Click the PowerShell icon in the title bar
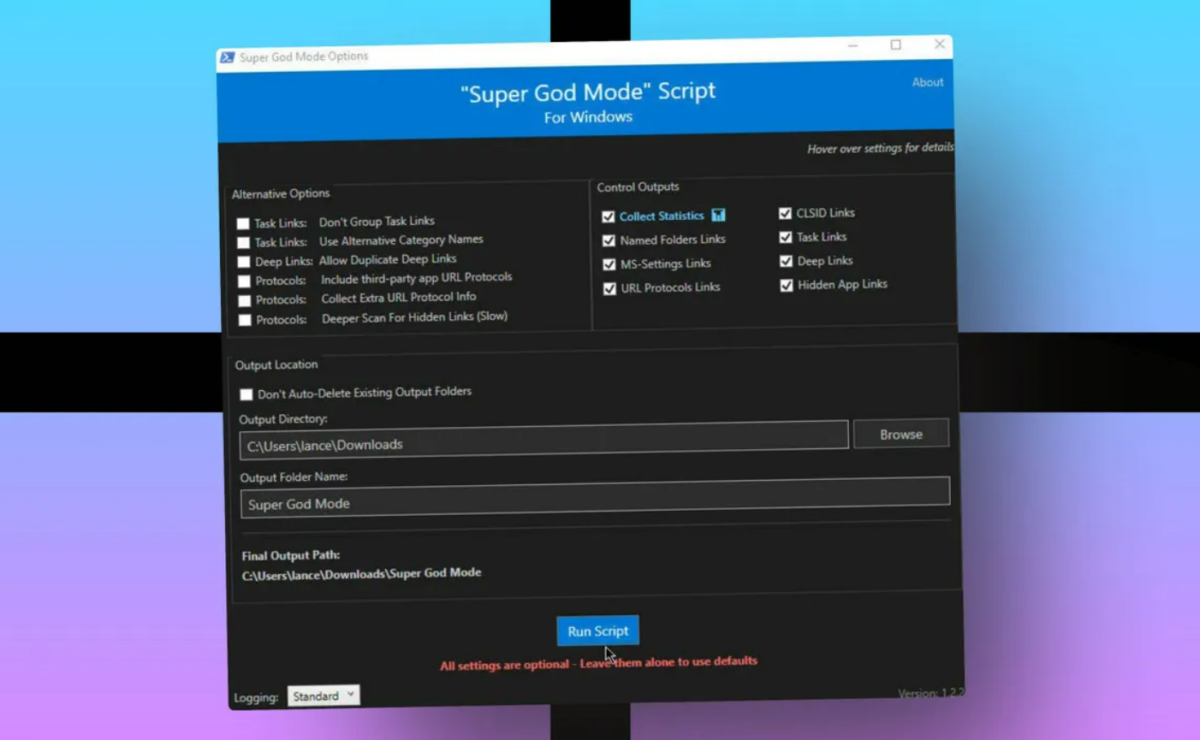Viewport: 1200px width, 740px height. coord(226,57)
